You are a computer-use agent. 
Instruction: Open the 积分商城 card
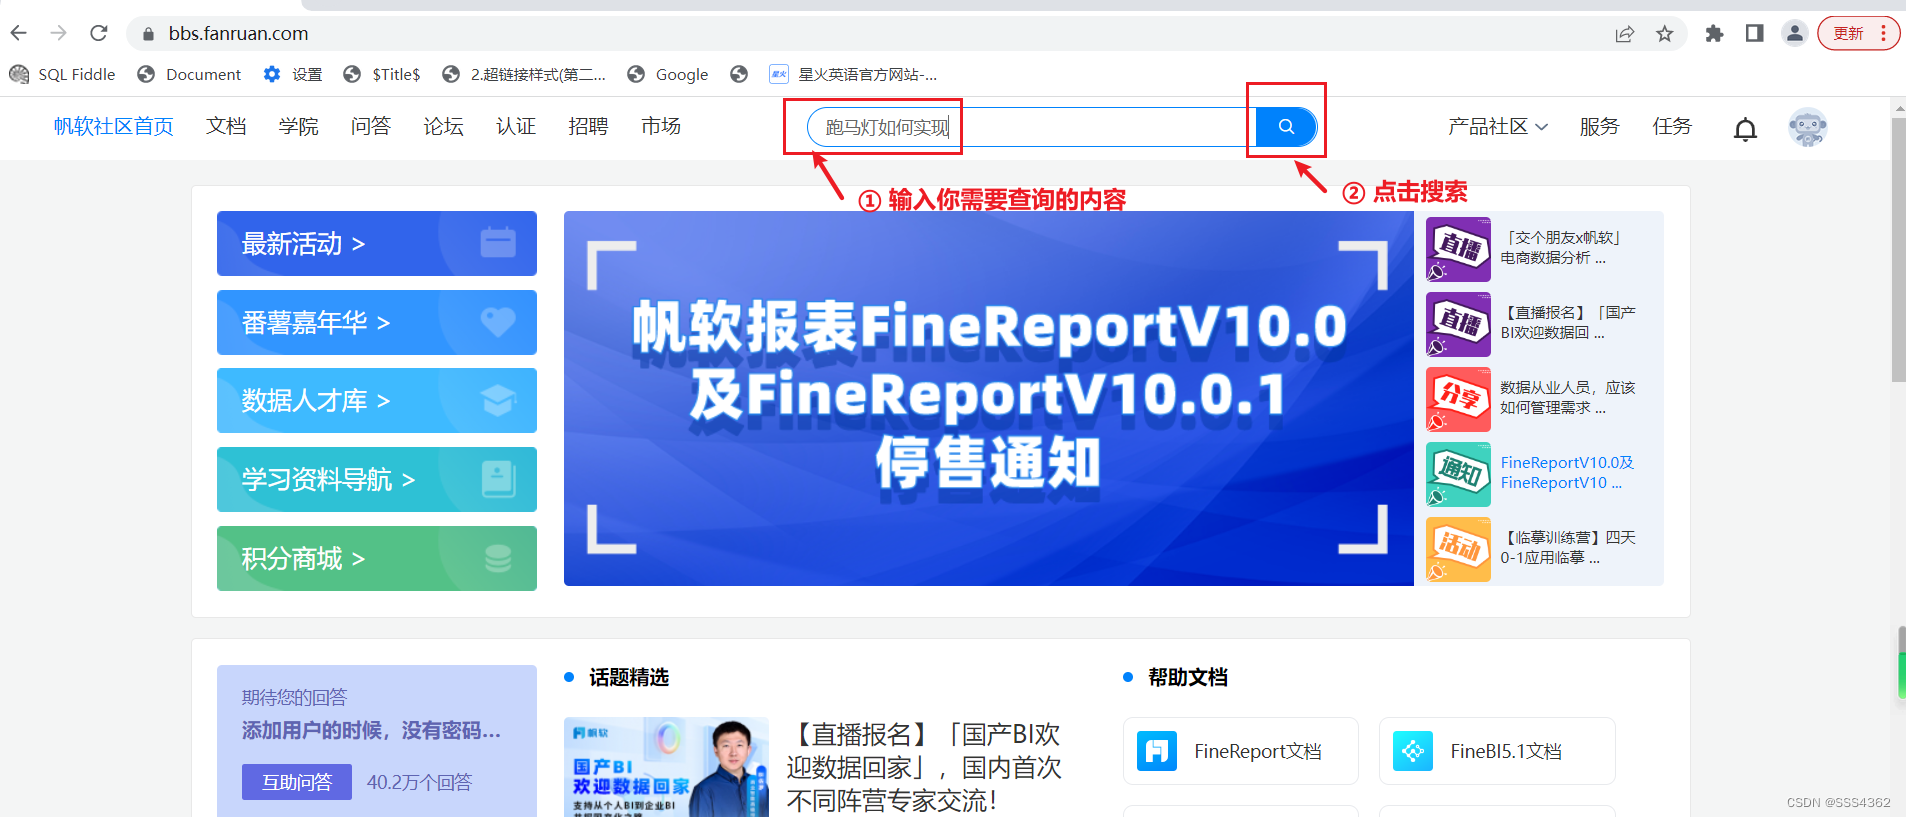coord(377,558)
